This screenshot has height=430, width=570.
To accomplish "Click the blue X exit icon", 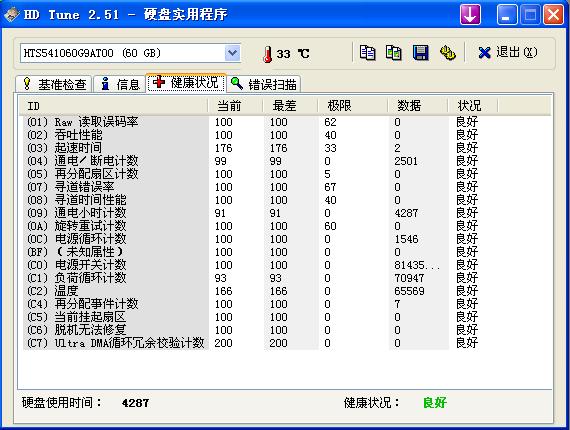I will tap(484, 53).
